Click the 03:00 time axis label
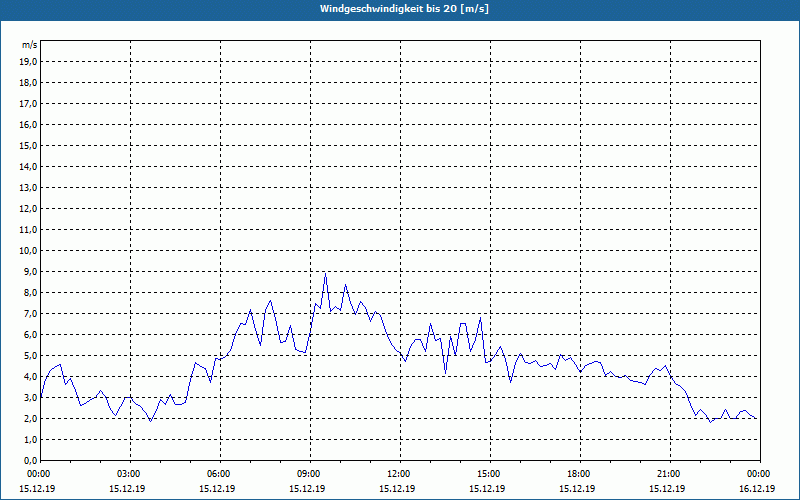800x500 pixels. pyautogui.click(x=131, y=474)
